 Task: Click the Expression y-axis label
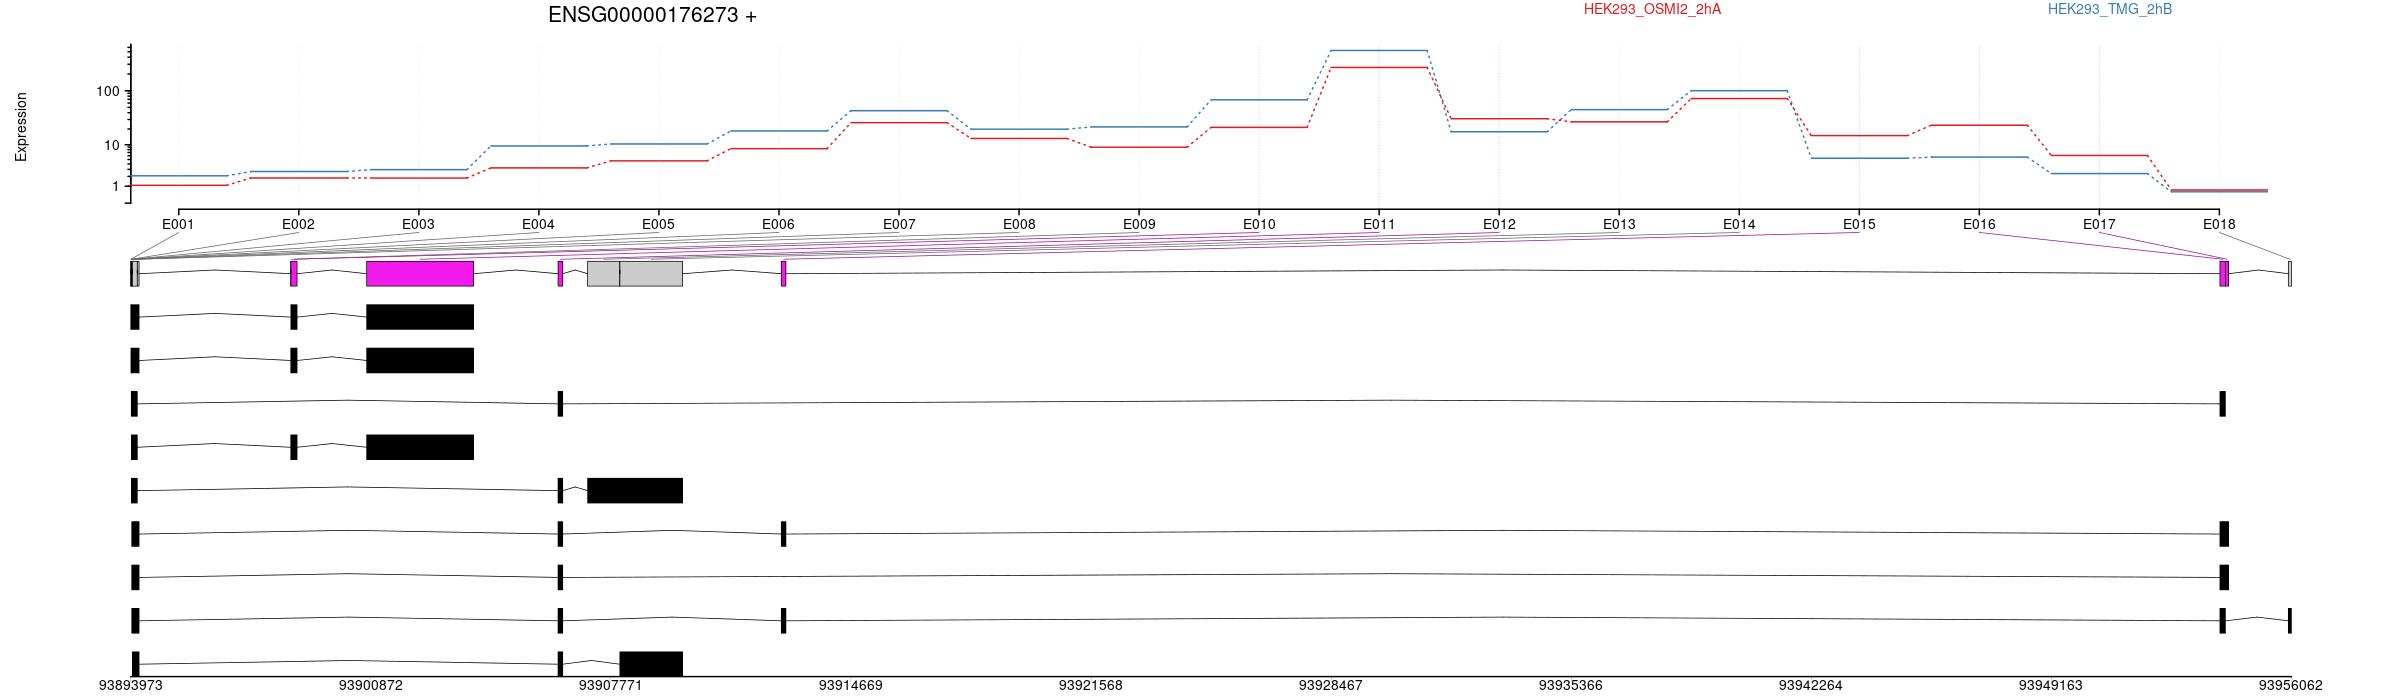(21, 127)
